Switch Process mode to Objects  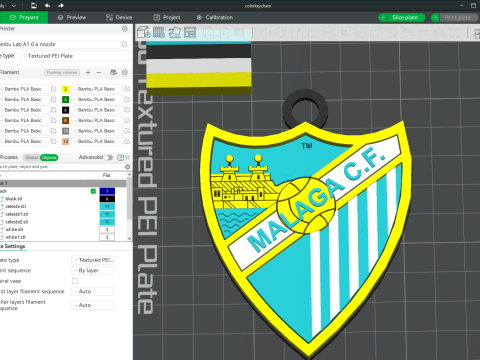tap(49, 157)
